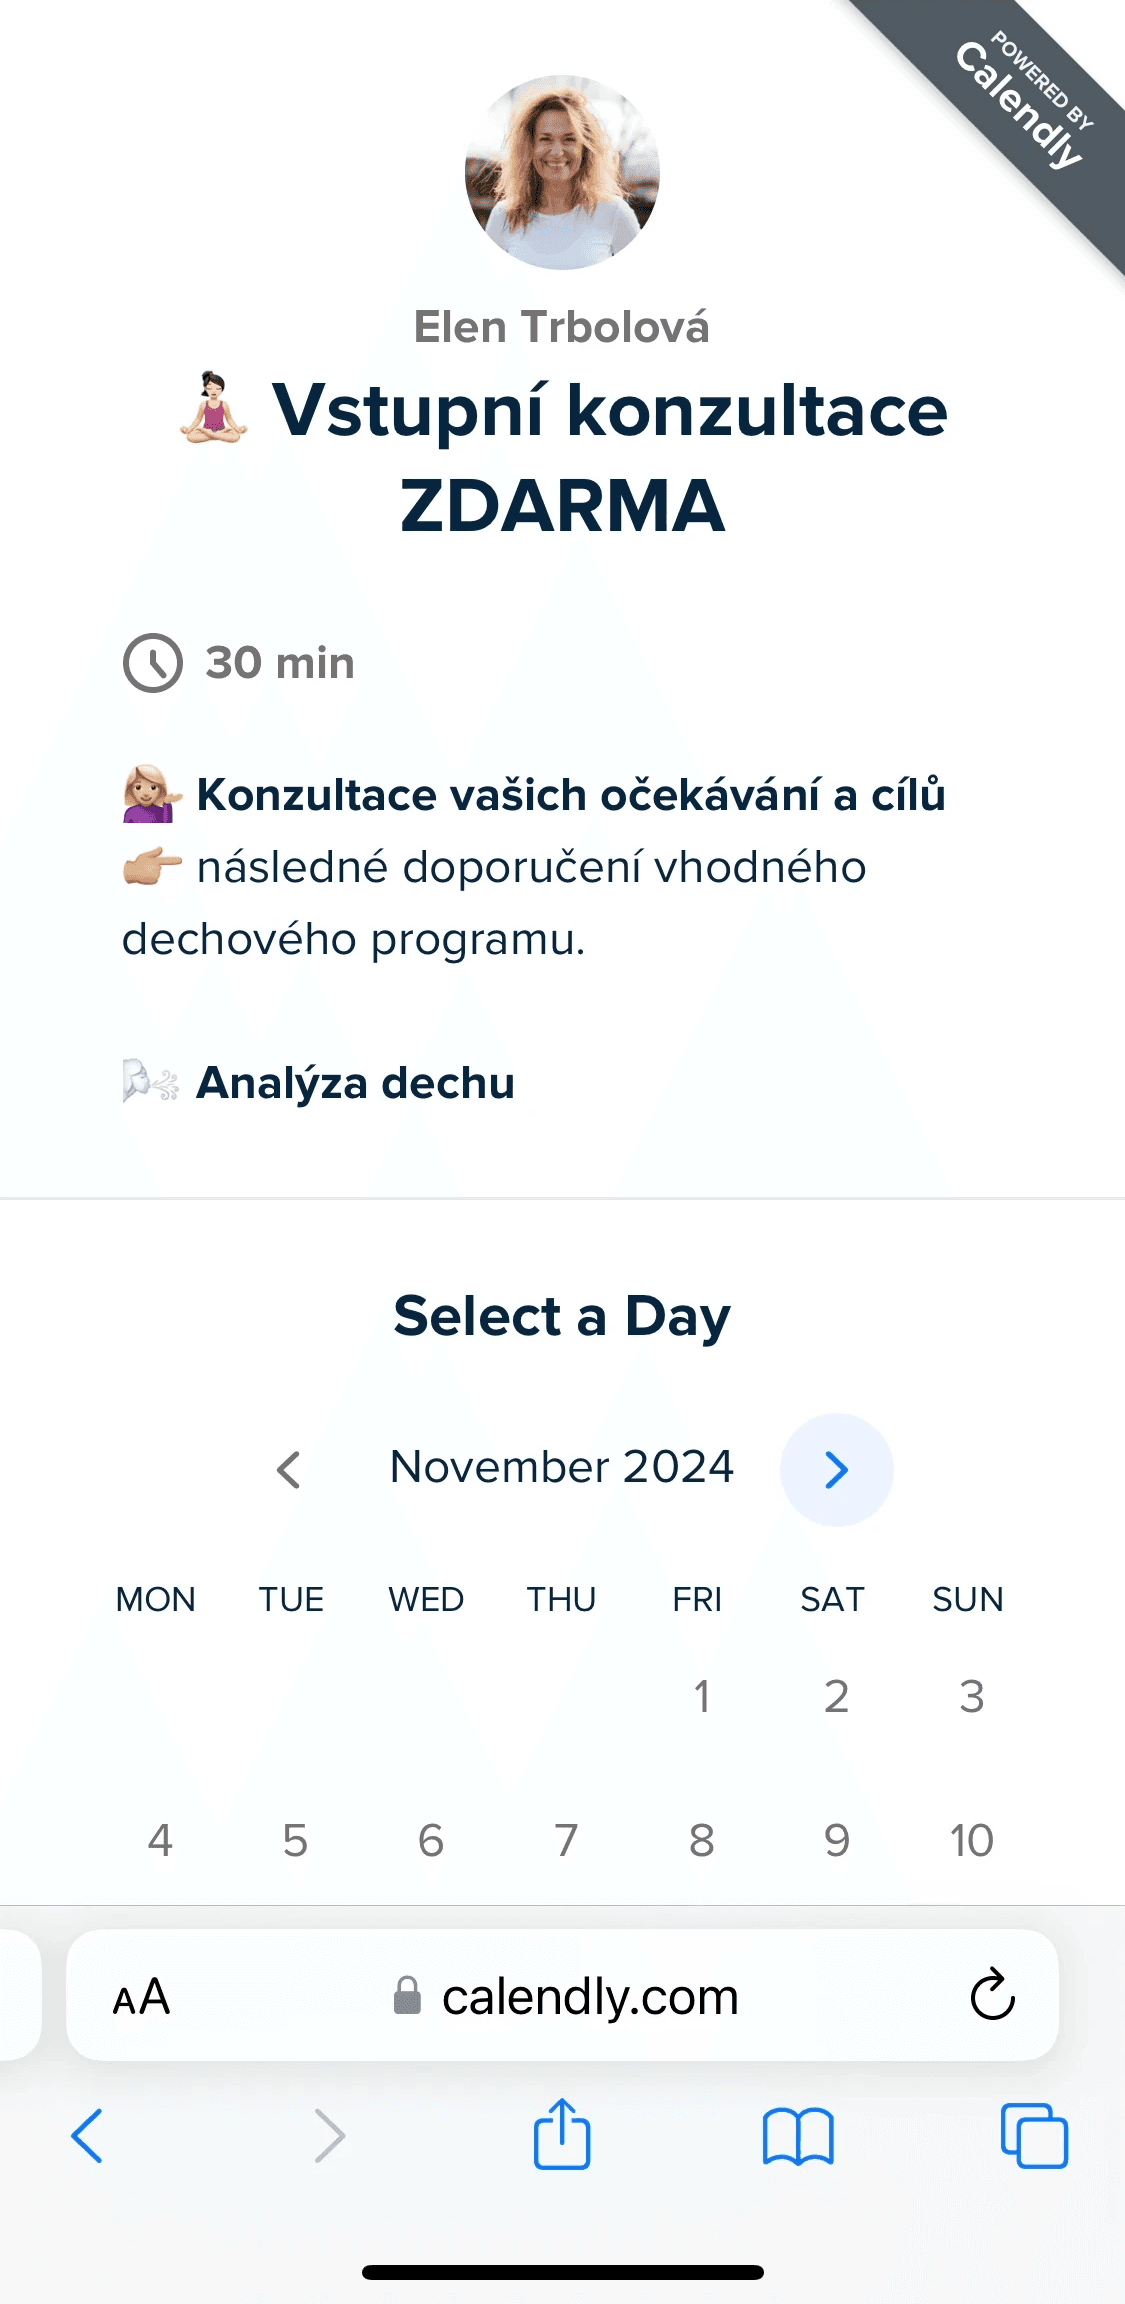Choose Monday November 4 date

[x=160, y=1840]
